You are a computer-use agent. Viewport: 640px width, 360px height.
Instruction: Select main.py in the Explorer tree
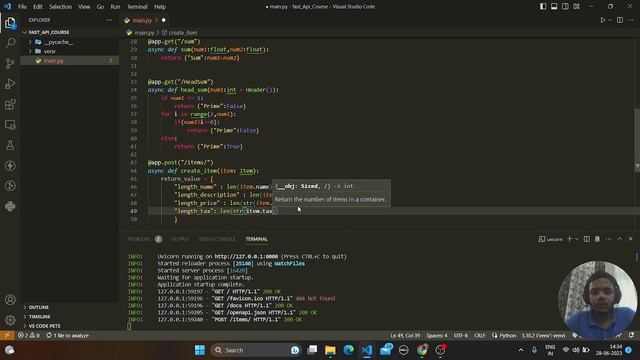tap(69, 61)
